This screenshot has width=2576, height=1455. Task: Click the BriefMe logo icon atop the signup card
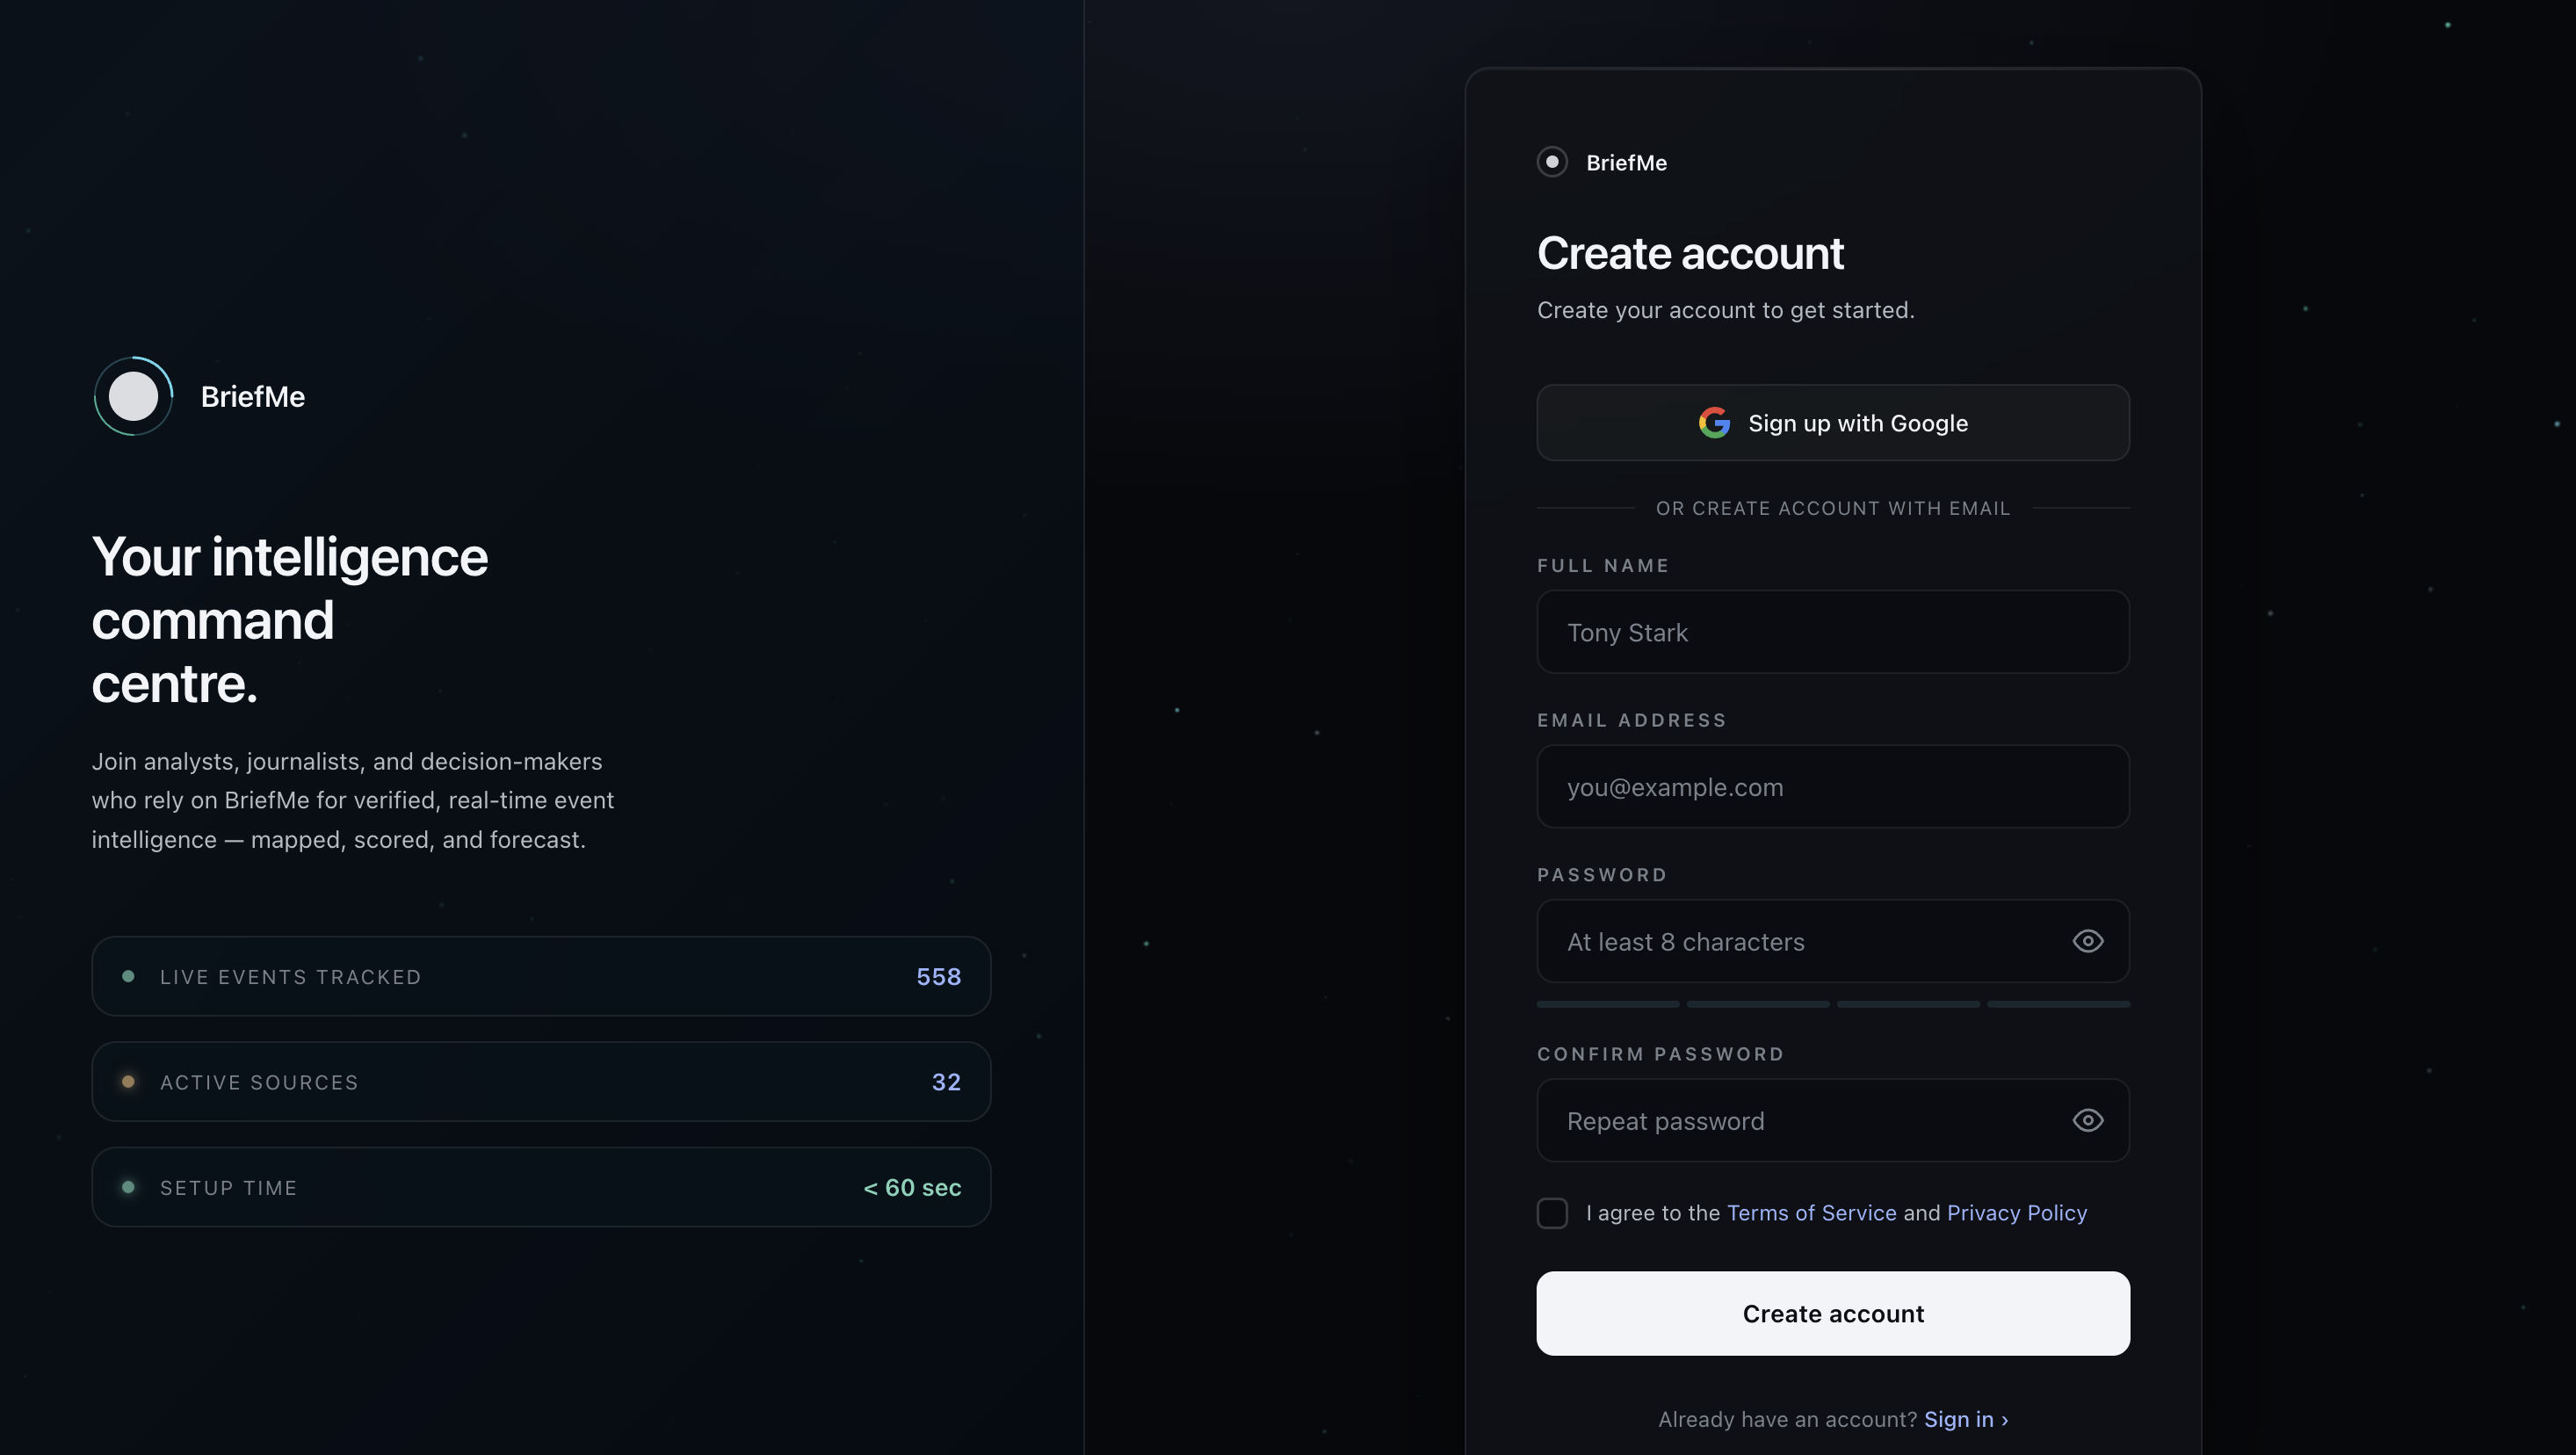tap(1552, 162)
